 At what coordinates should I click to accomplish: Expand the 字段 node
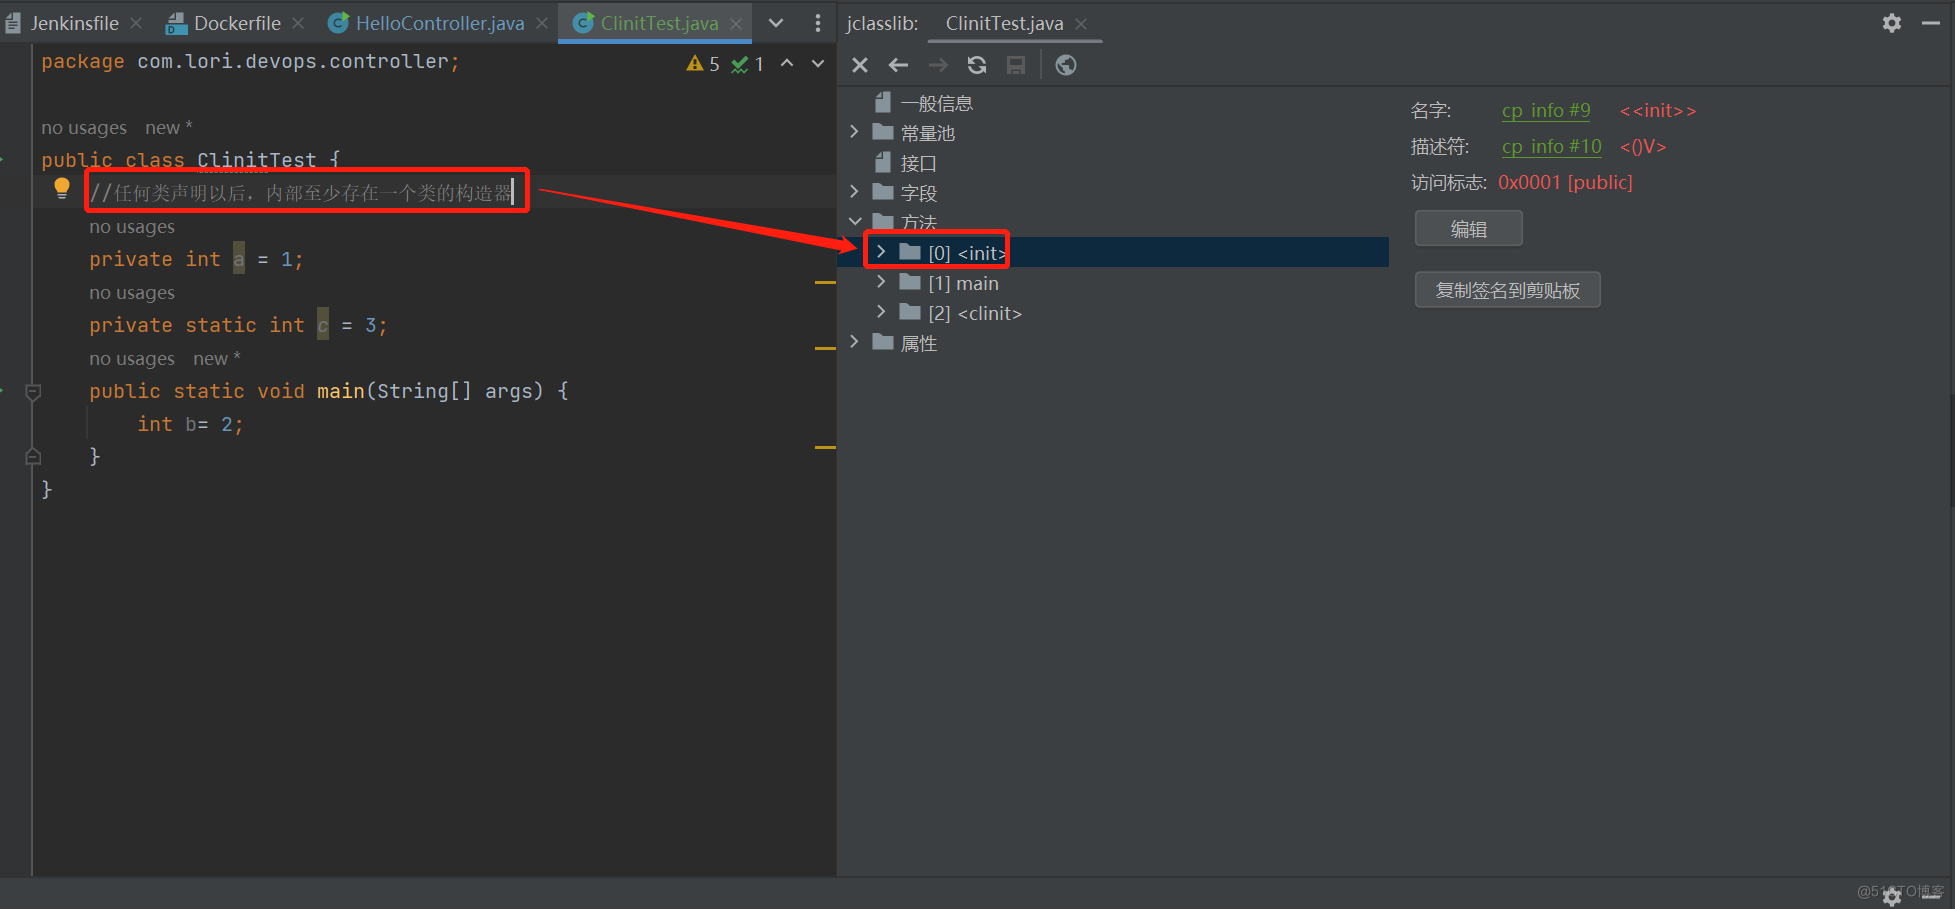[854, 192]
